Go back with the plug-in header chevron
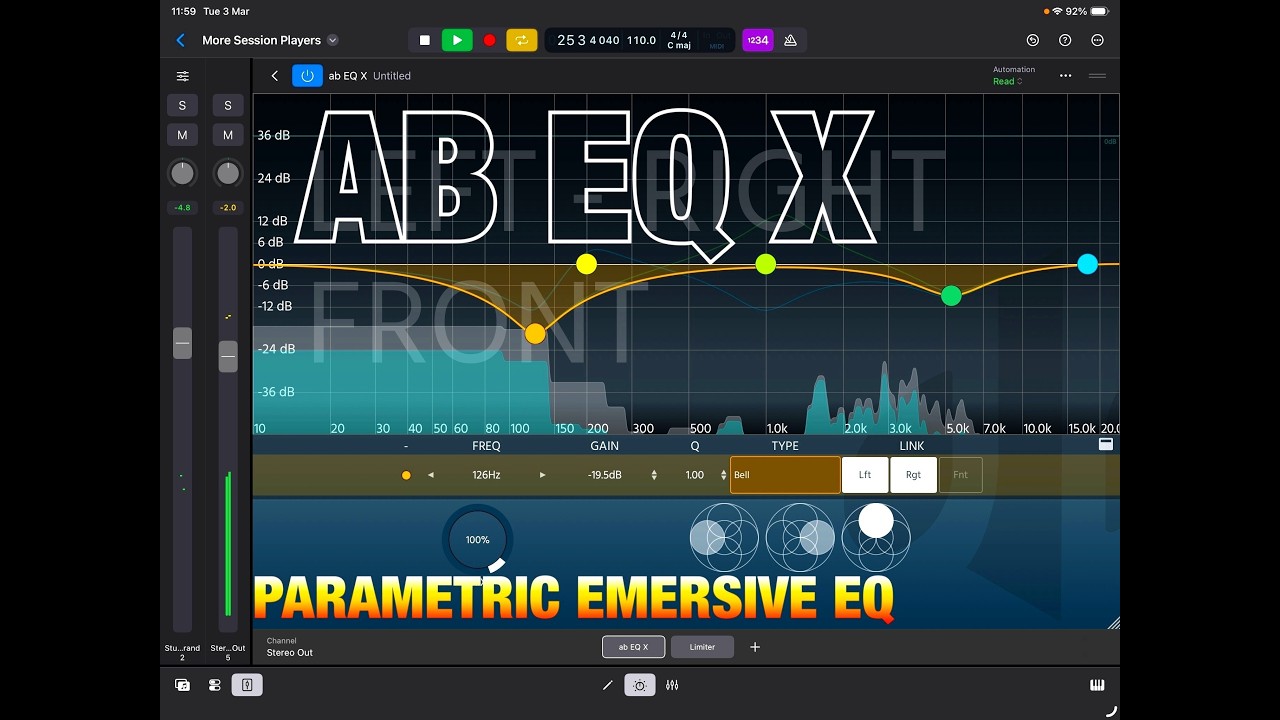The image size is (1280, 720). tap(275, 76)
